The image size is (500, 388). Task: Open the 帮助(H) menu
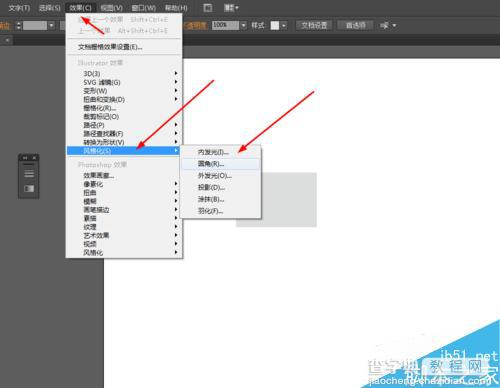click(x=176, y=8)
